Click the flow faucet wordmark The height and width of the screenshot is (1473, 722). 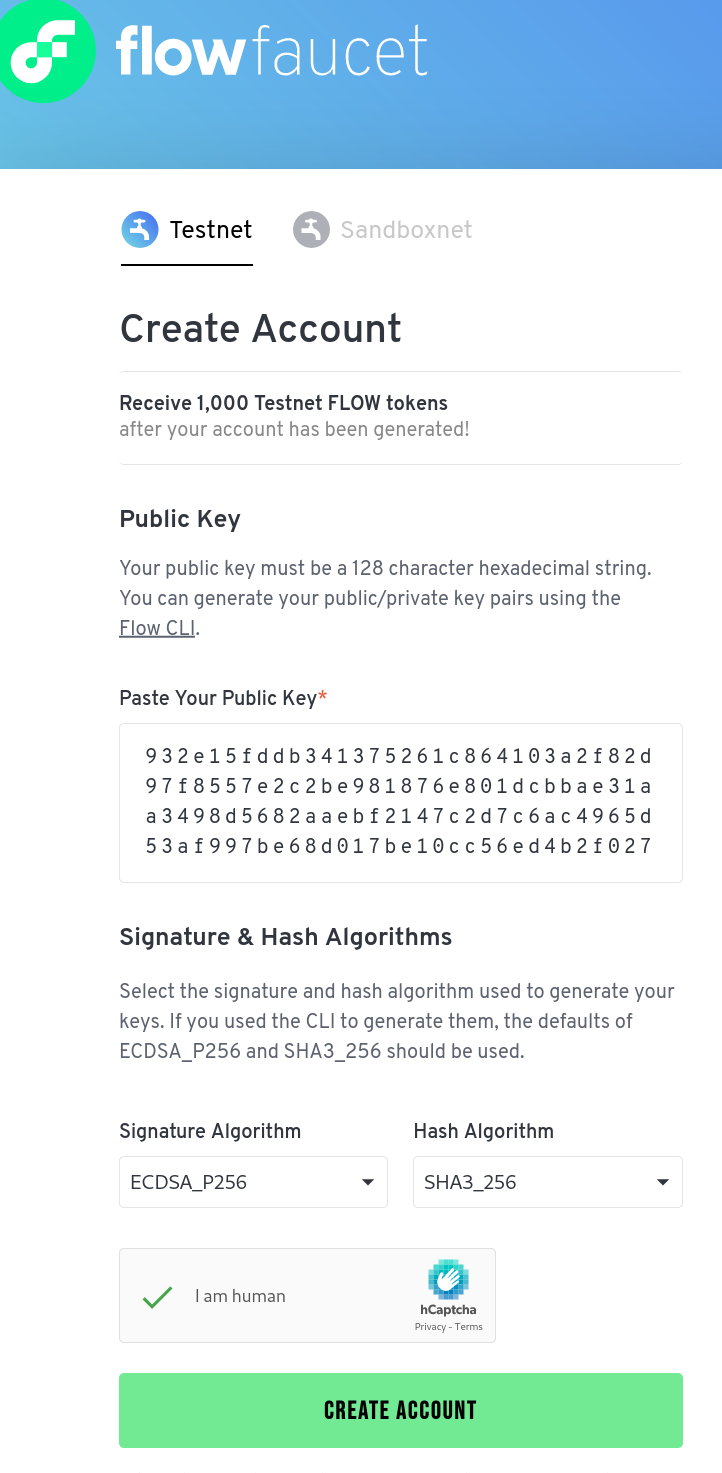point(272,52)
